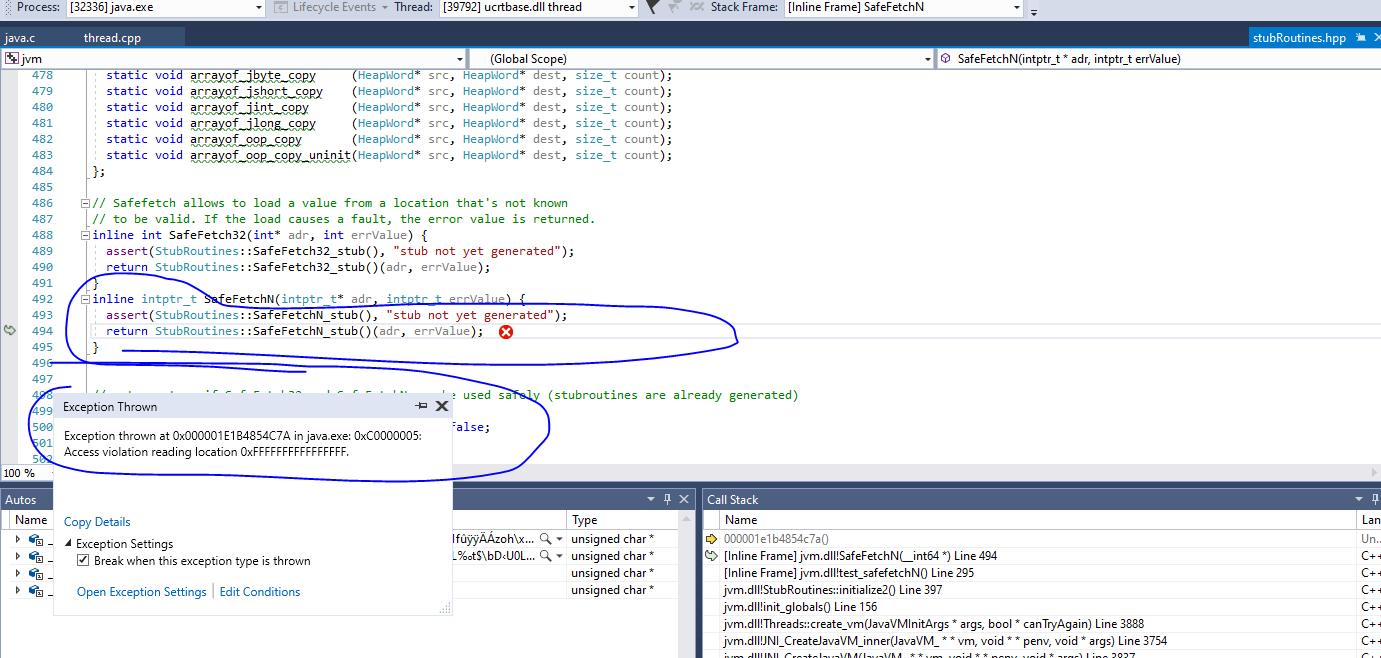The width and height of the screenshot is (1381, 658).
Task: Open Autos panel window options dropdown
Action: click(x=653, y=499)
